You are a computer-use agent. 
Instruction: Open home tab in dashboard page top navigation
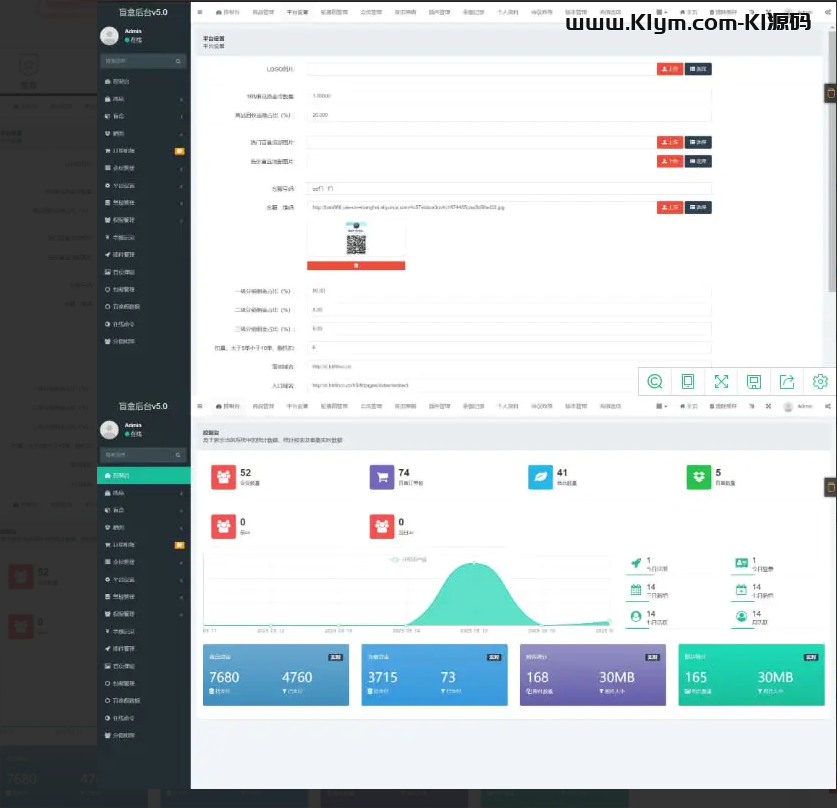point(228,406)
